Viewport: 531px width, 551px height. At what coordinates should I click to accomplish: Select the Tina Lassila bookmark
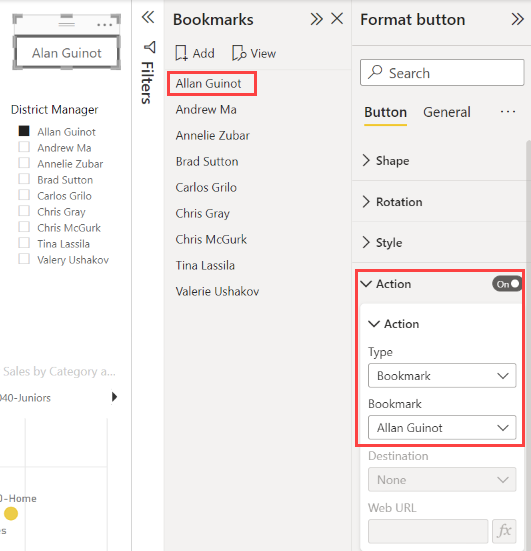[x=205, y=266]
